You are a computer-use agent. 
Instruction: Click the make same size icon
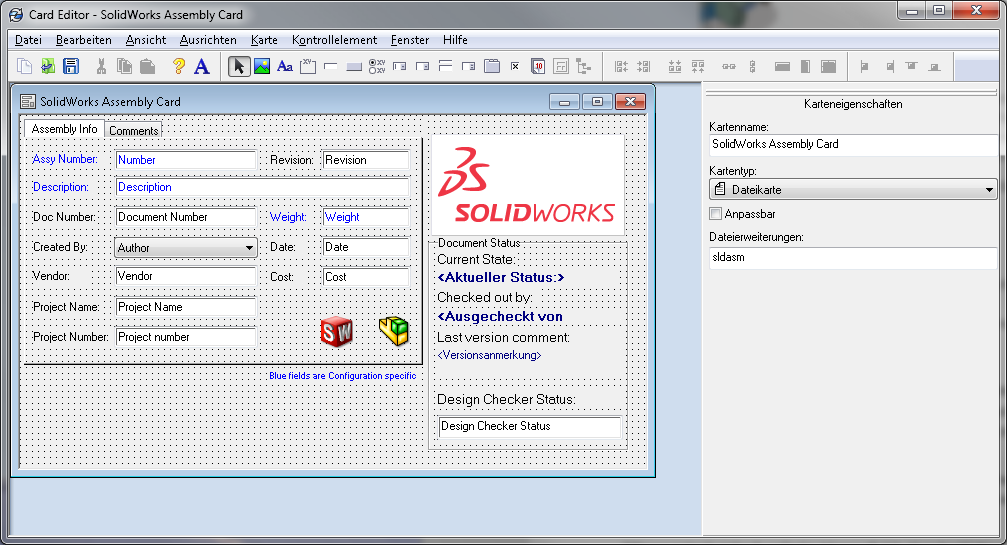(828, 66)
